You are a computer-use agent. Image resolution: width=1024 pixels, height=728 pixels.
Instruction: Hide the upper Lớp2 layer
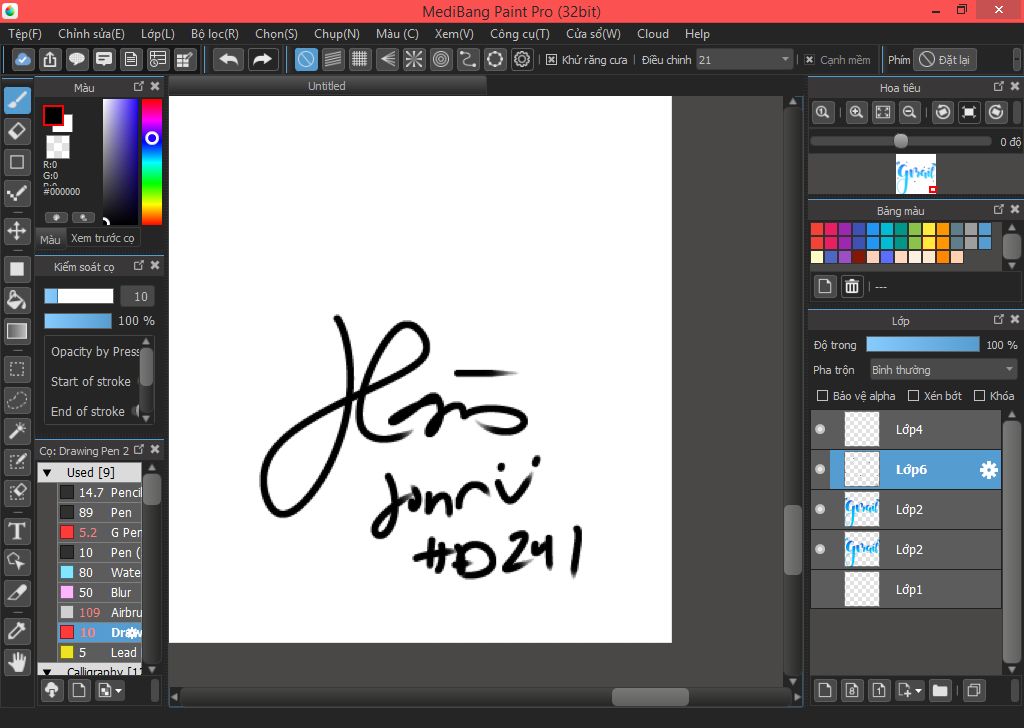tap(820, 509)
